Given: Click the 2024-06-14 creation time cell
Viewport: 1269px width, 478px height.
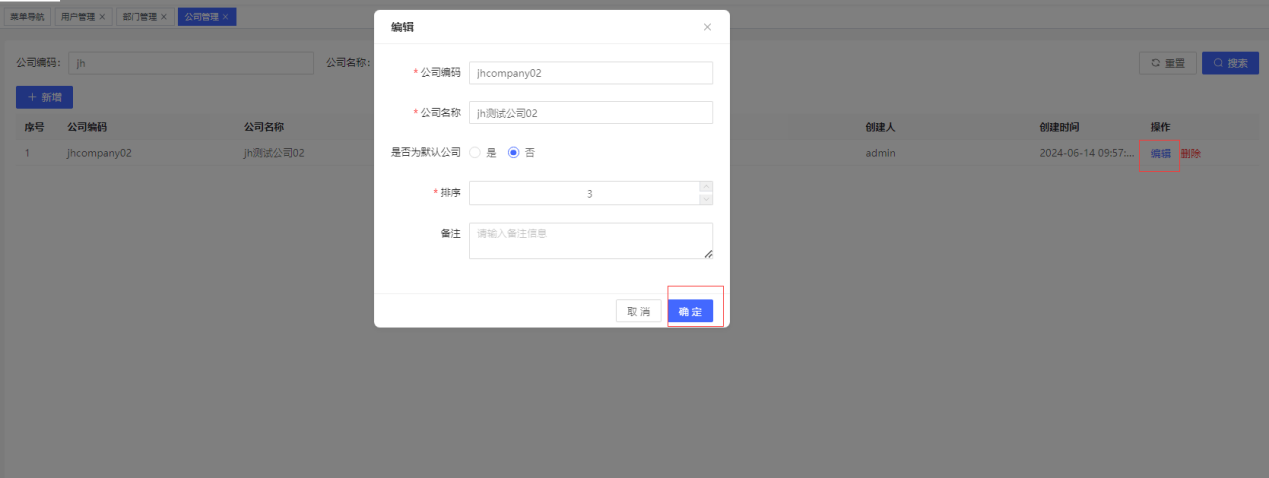Looking at the screenshot, I should click(x=1087, y=154).
